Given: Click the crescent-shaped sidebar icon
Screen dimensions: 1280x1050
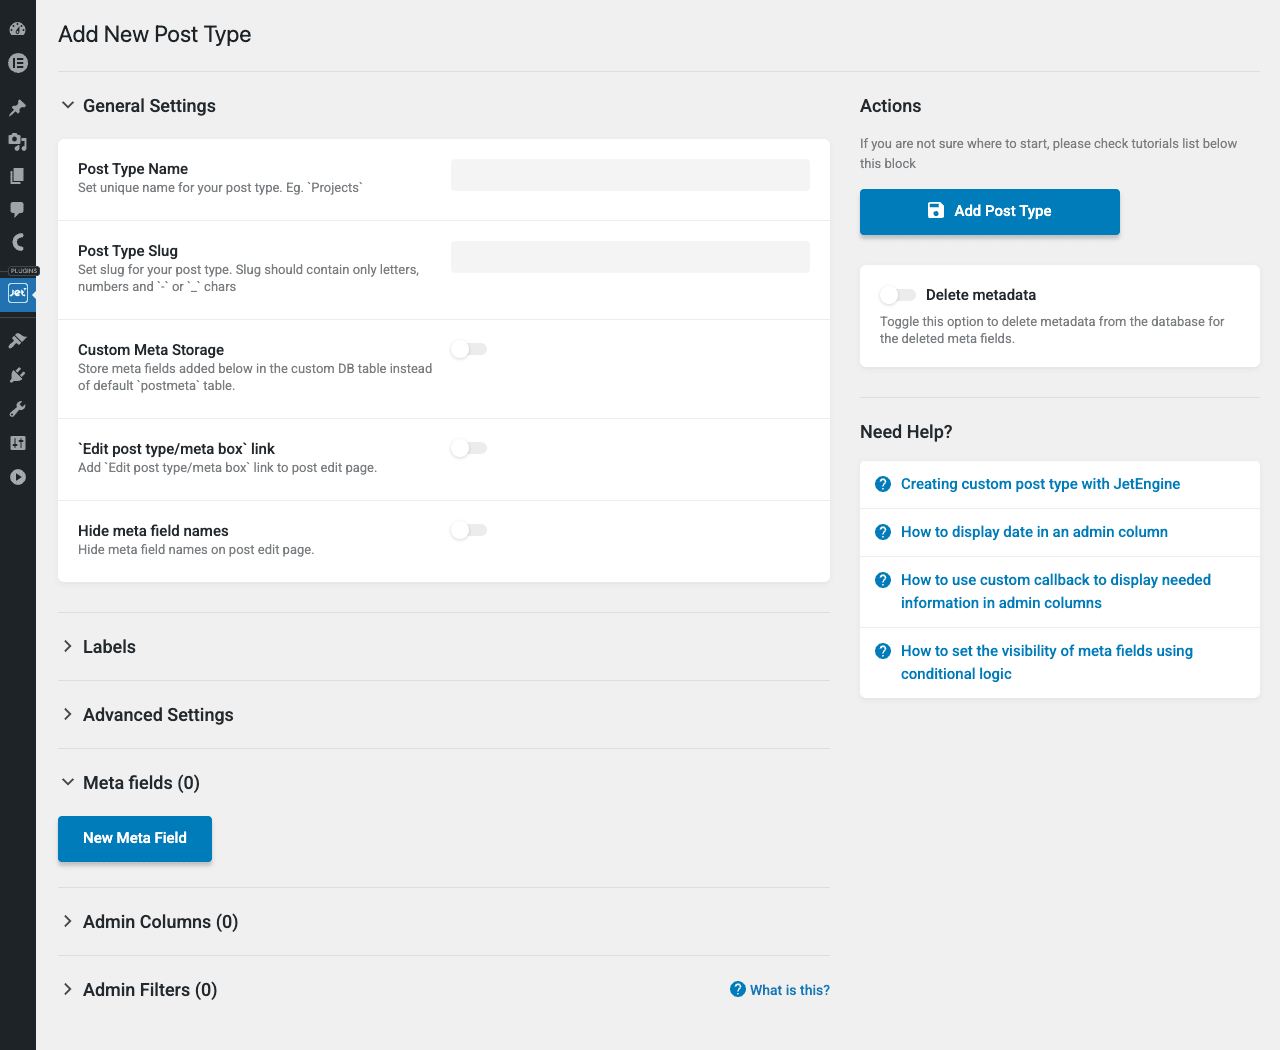Looking at the screenshot, I should tap(17, 242).
